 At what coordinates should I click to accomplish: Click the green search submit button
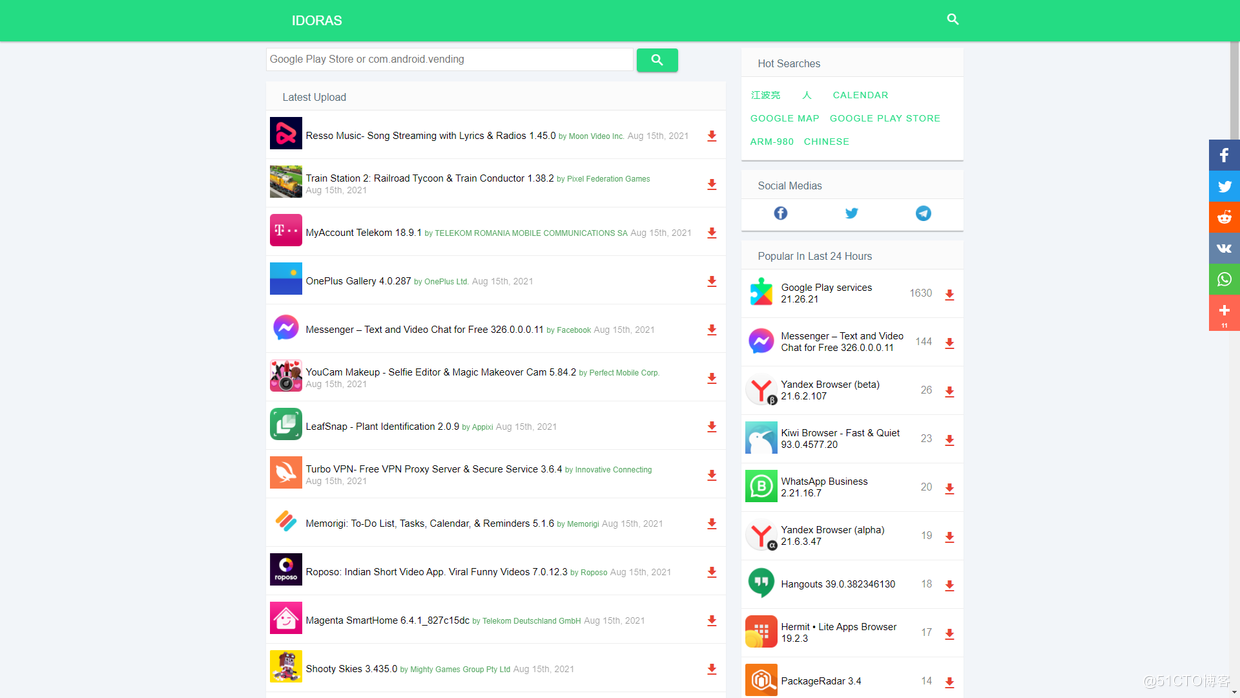pyautogui.click(x=657, y=60)
